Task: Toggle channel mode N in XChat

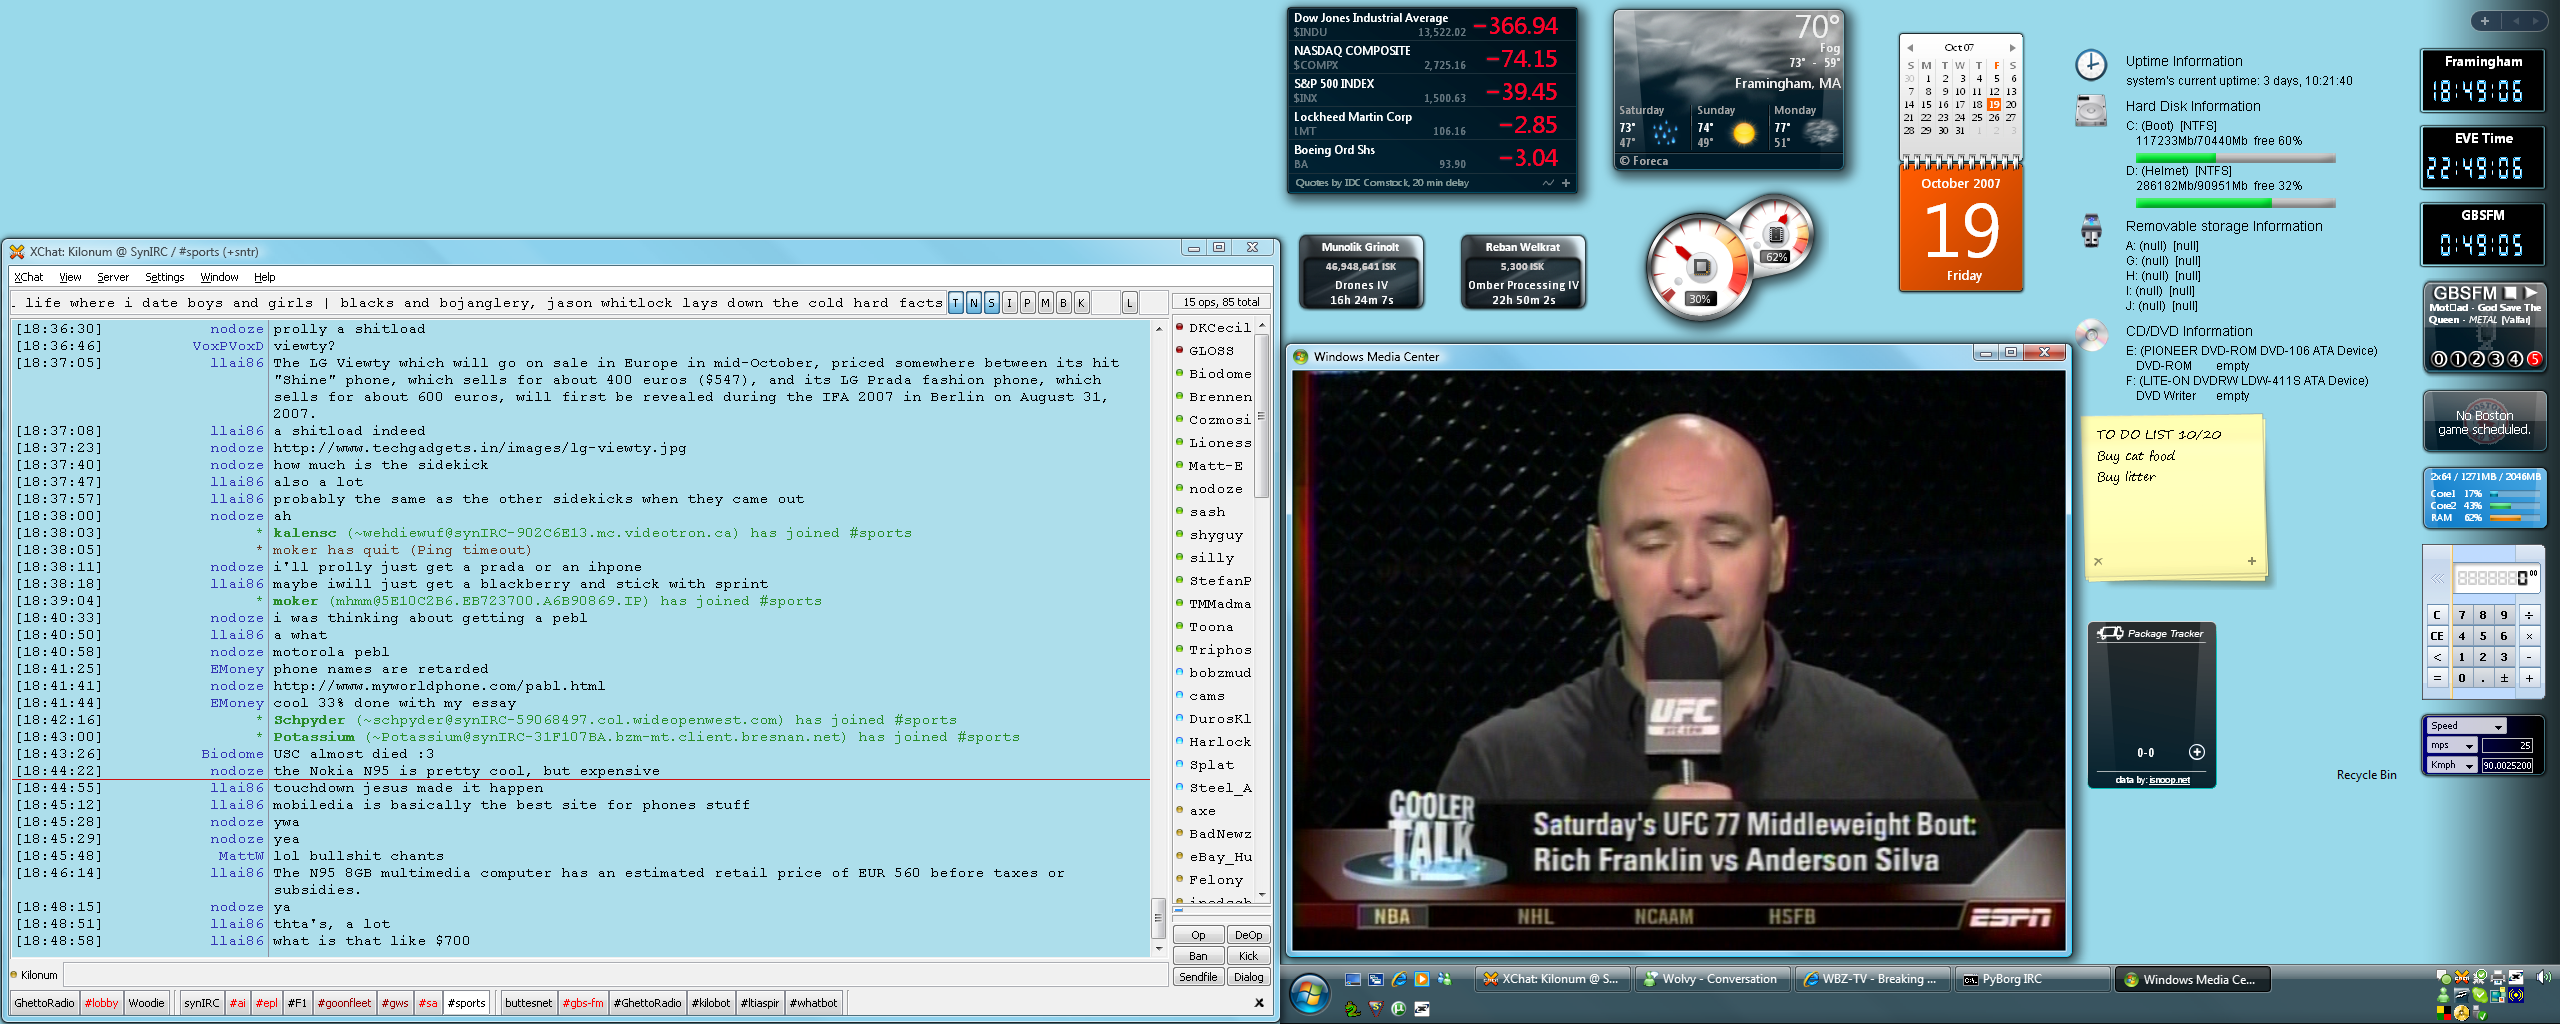Action: [974, 302]
